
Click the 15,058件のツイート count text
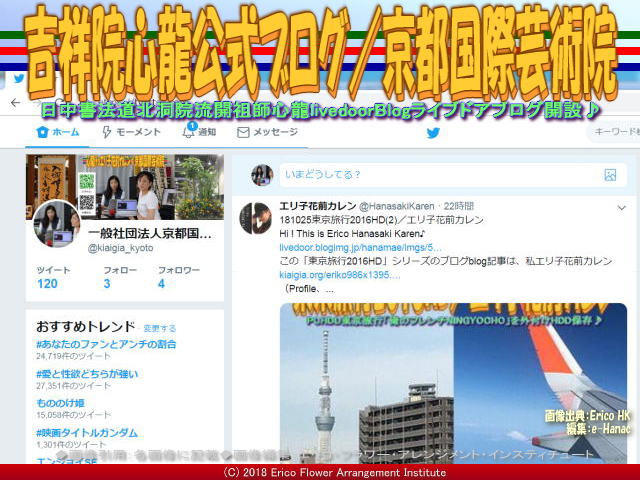click(x=73, y=416)
